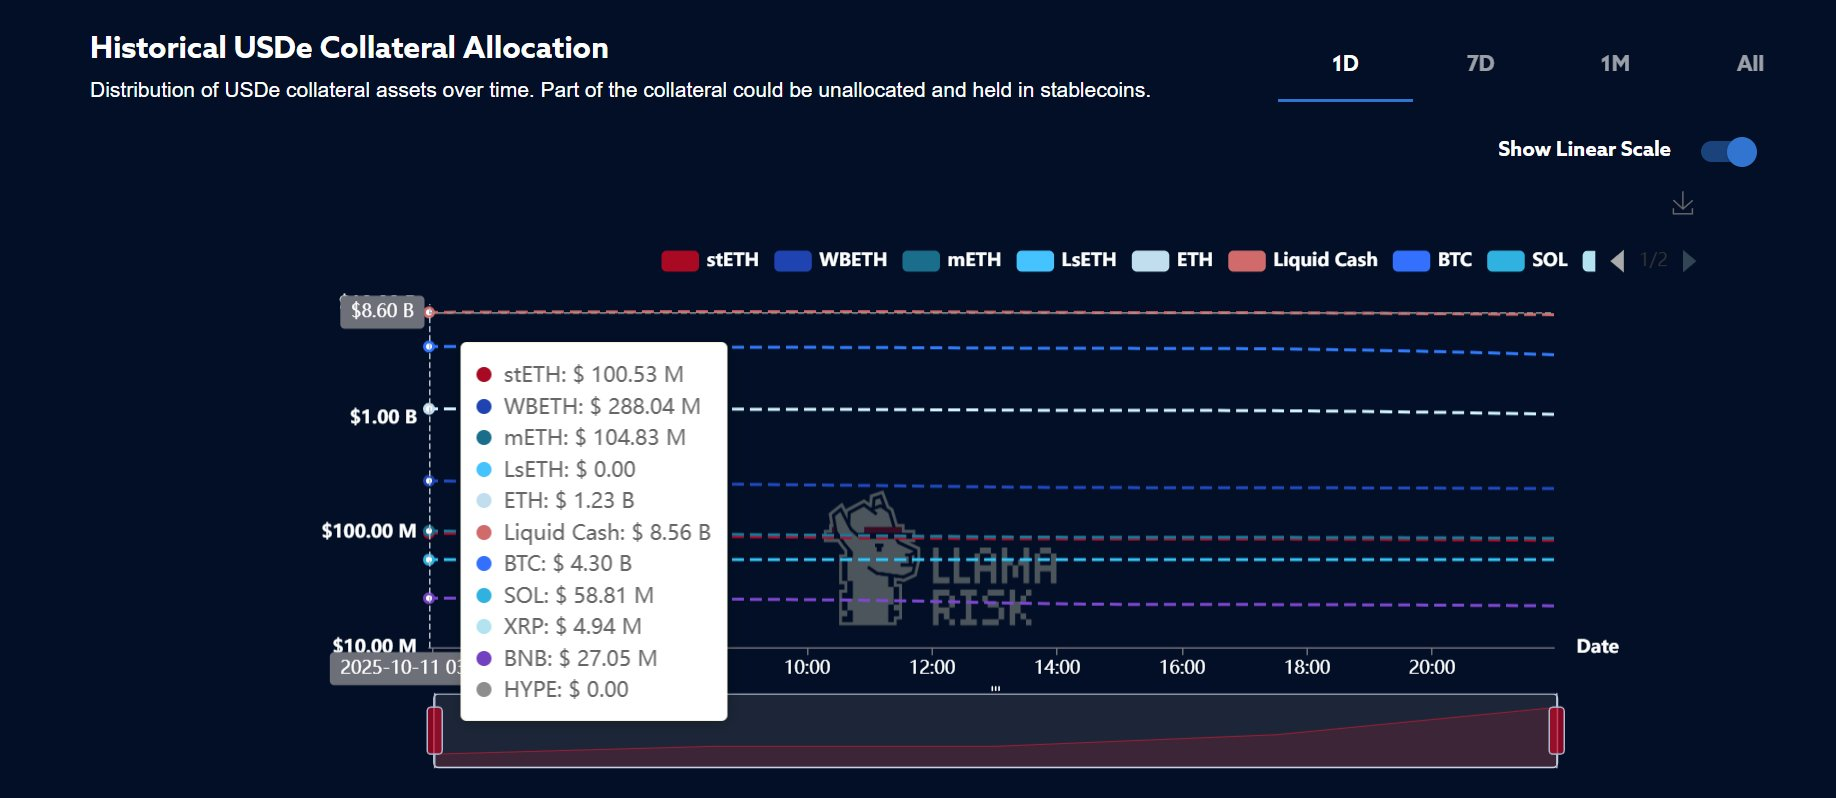Go to the previous legend page arrow

(x=1618, y=261)
